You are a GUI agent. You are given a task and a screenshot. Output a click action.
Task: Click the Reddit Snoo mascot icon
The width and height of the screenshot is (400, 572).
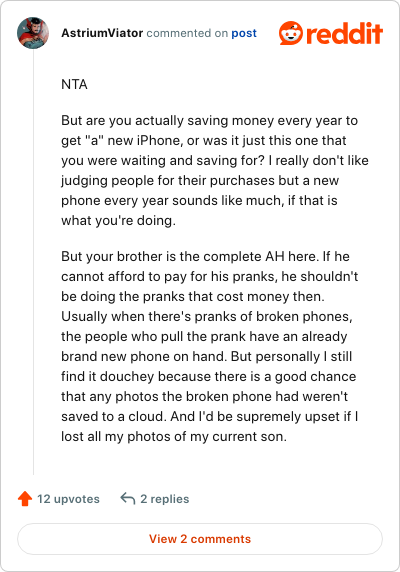coord(291,33)
